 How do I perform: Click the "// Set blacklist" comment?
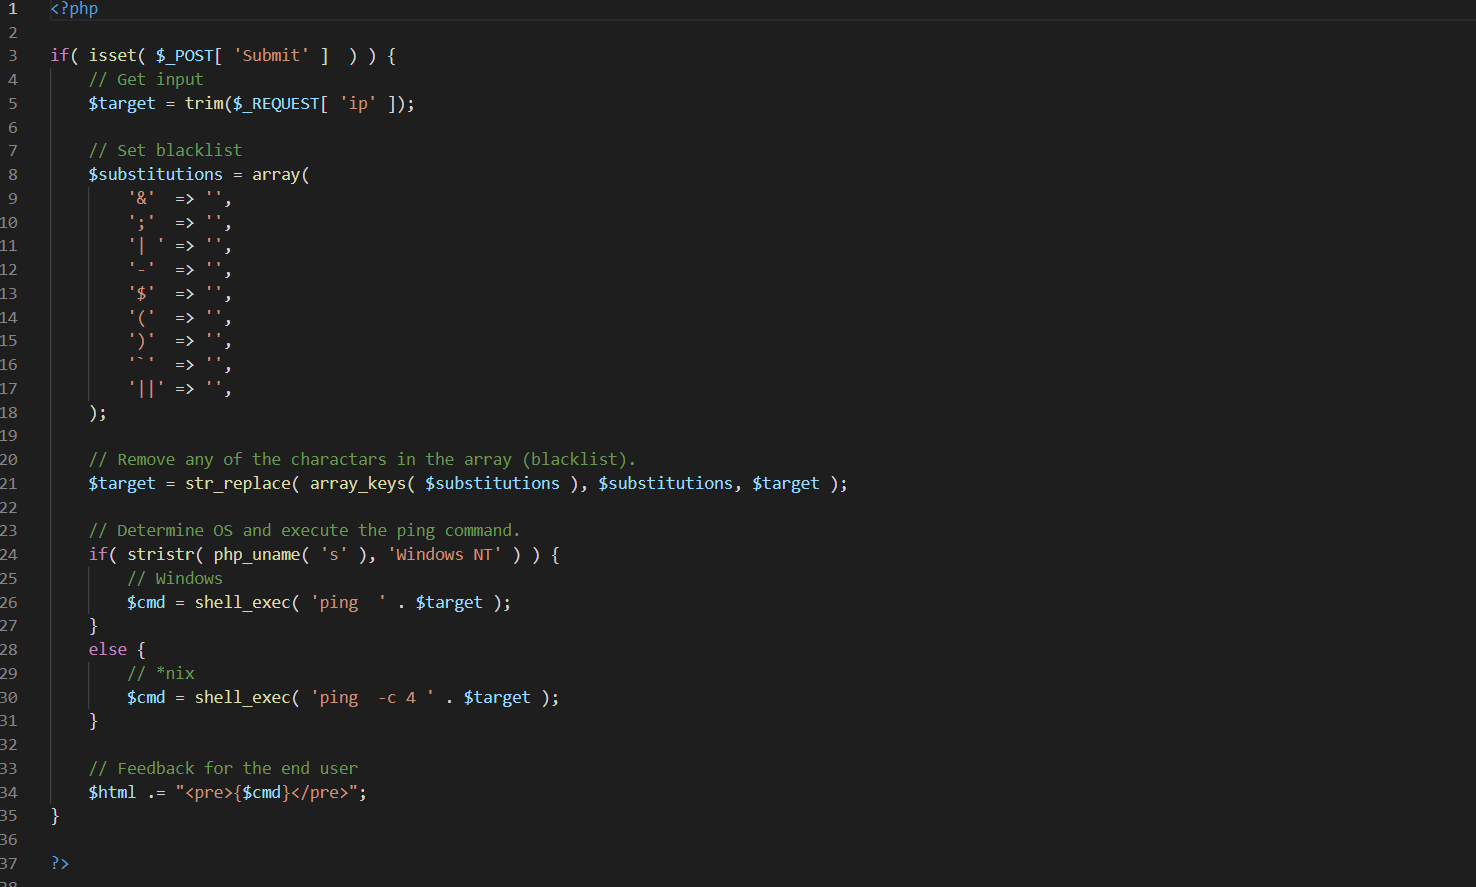pos(165,151)
